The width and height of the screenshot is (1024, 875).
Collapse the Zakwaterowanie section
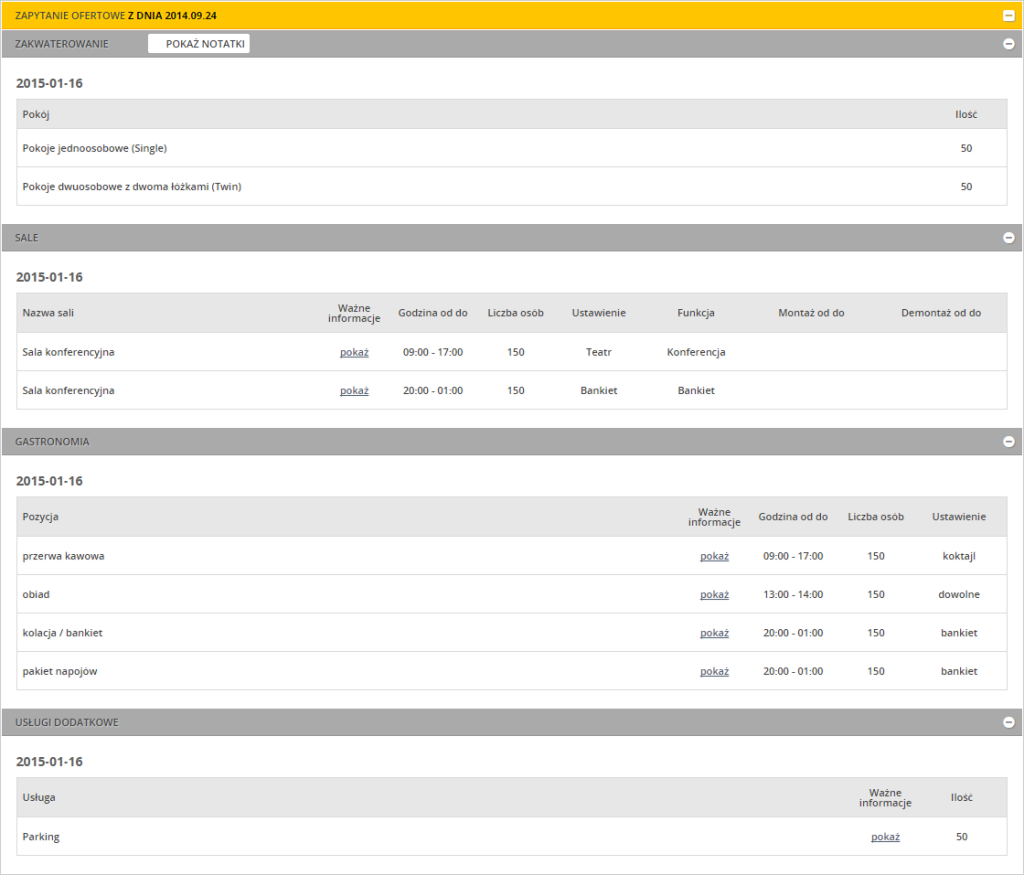(1008, 44)
